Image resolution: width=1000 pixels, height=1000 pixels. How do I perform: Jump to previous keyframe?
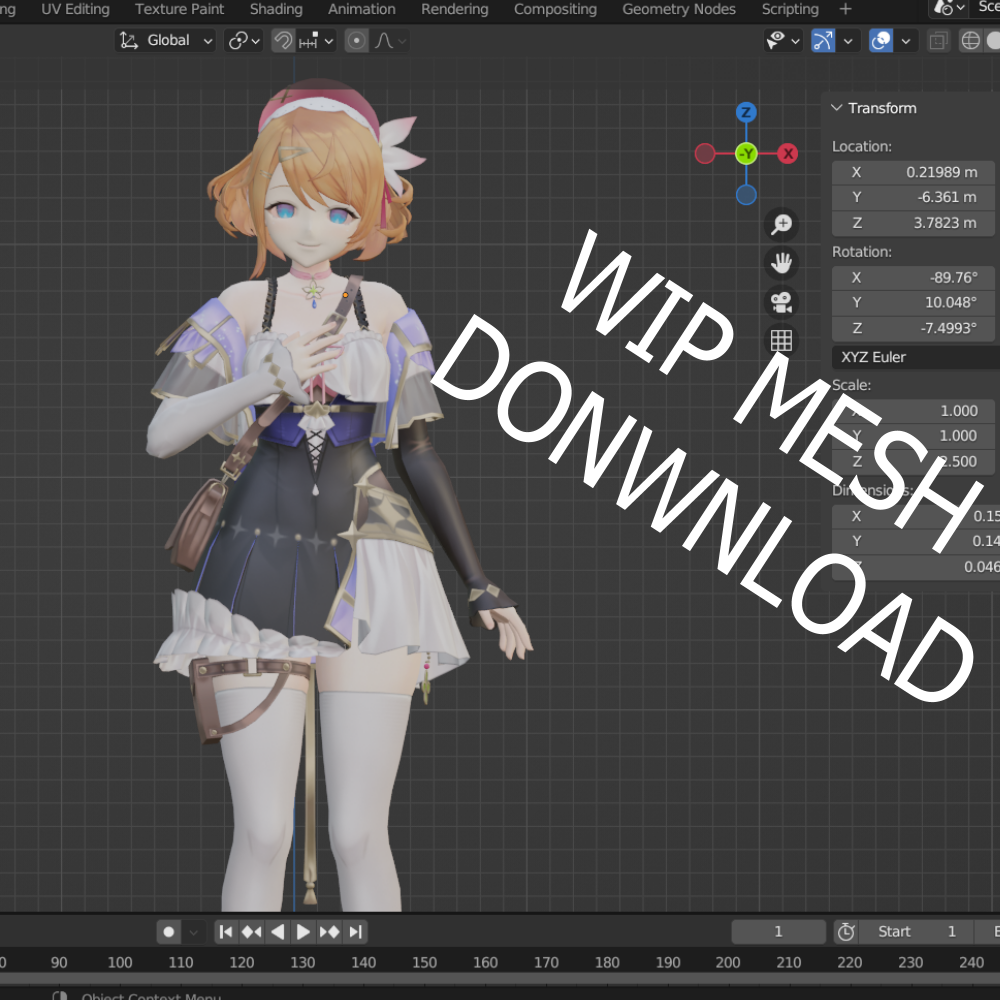click(251, 932)
